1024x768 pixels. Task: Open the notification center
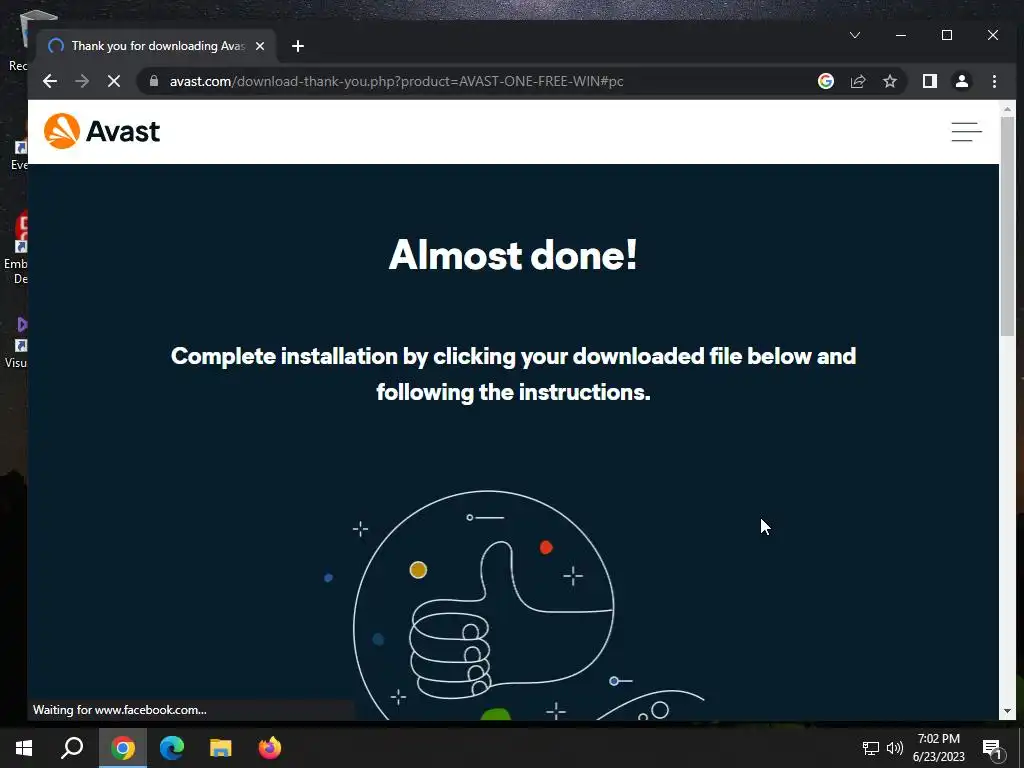[x=991, y=748]
